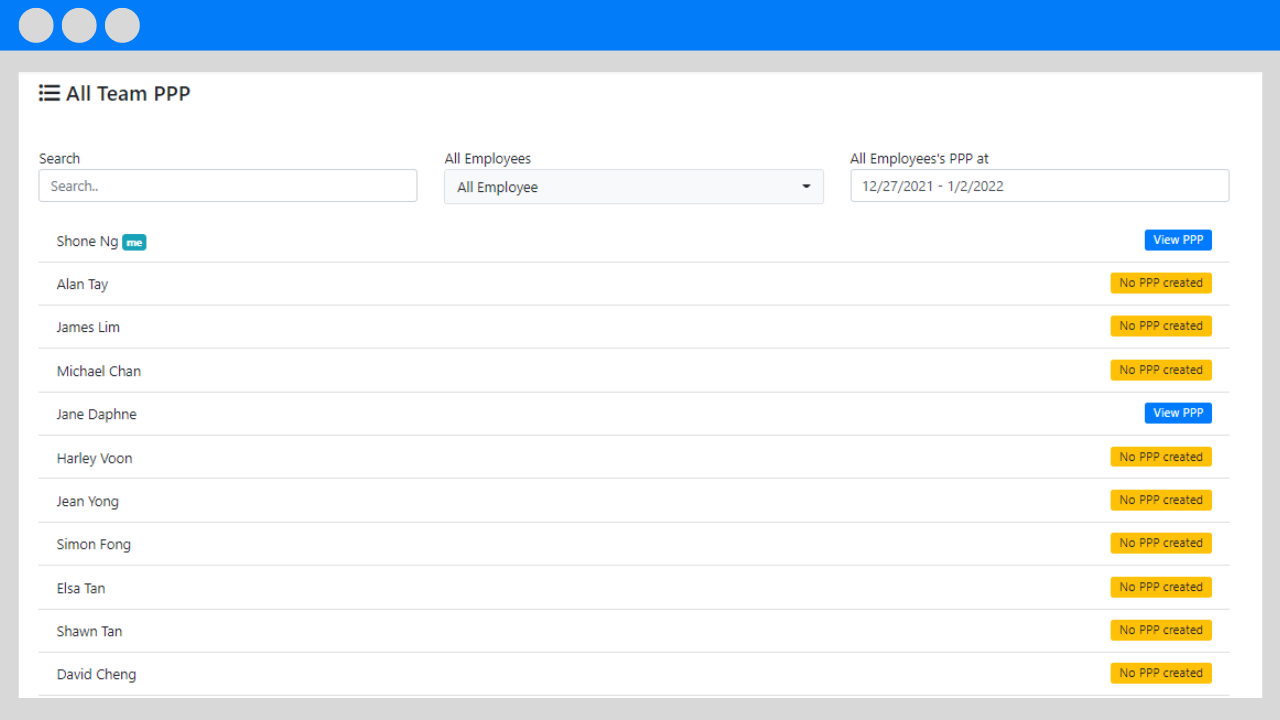Select the name Elsa Tan
This screenshot has width=1280, height=720.
81,588
